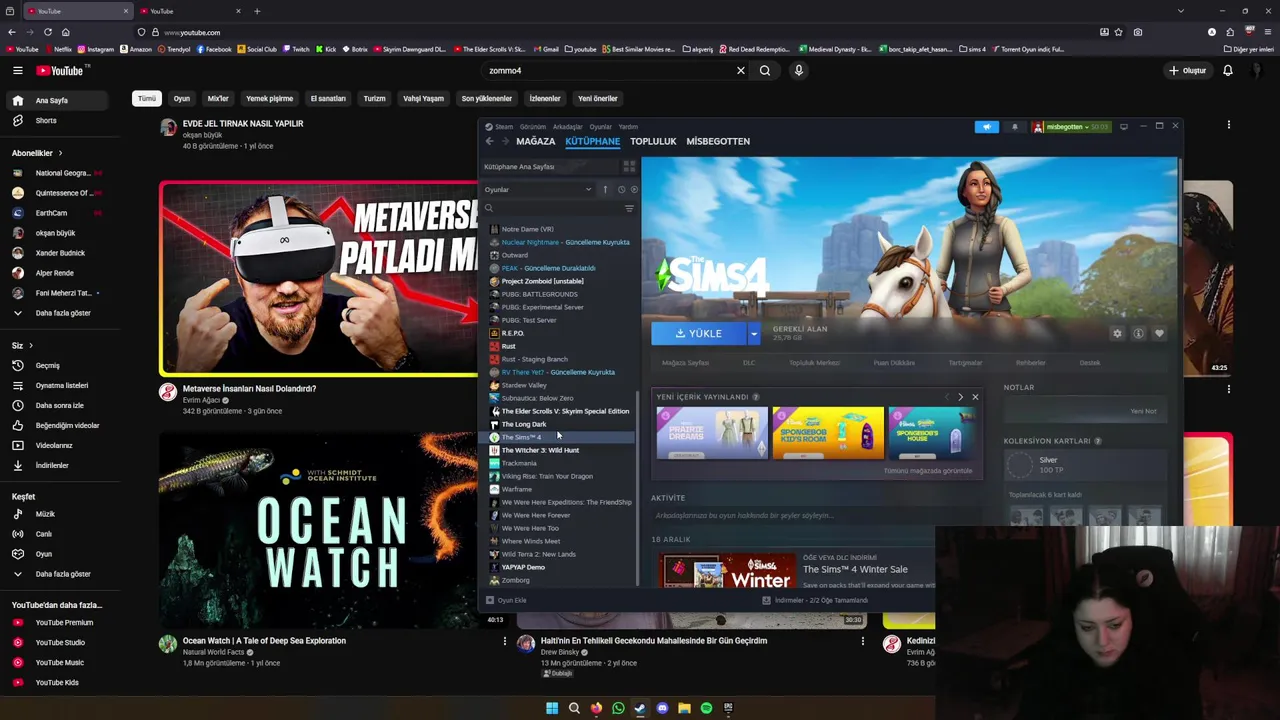Open advanced filter options in Steam library search
This screenshot has height=720, width=1280.
pyautogui.click(x=629, y=208)
